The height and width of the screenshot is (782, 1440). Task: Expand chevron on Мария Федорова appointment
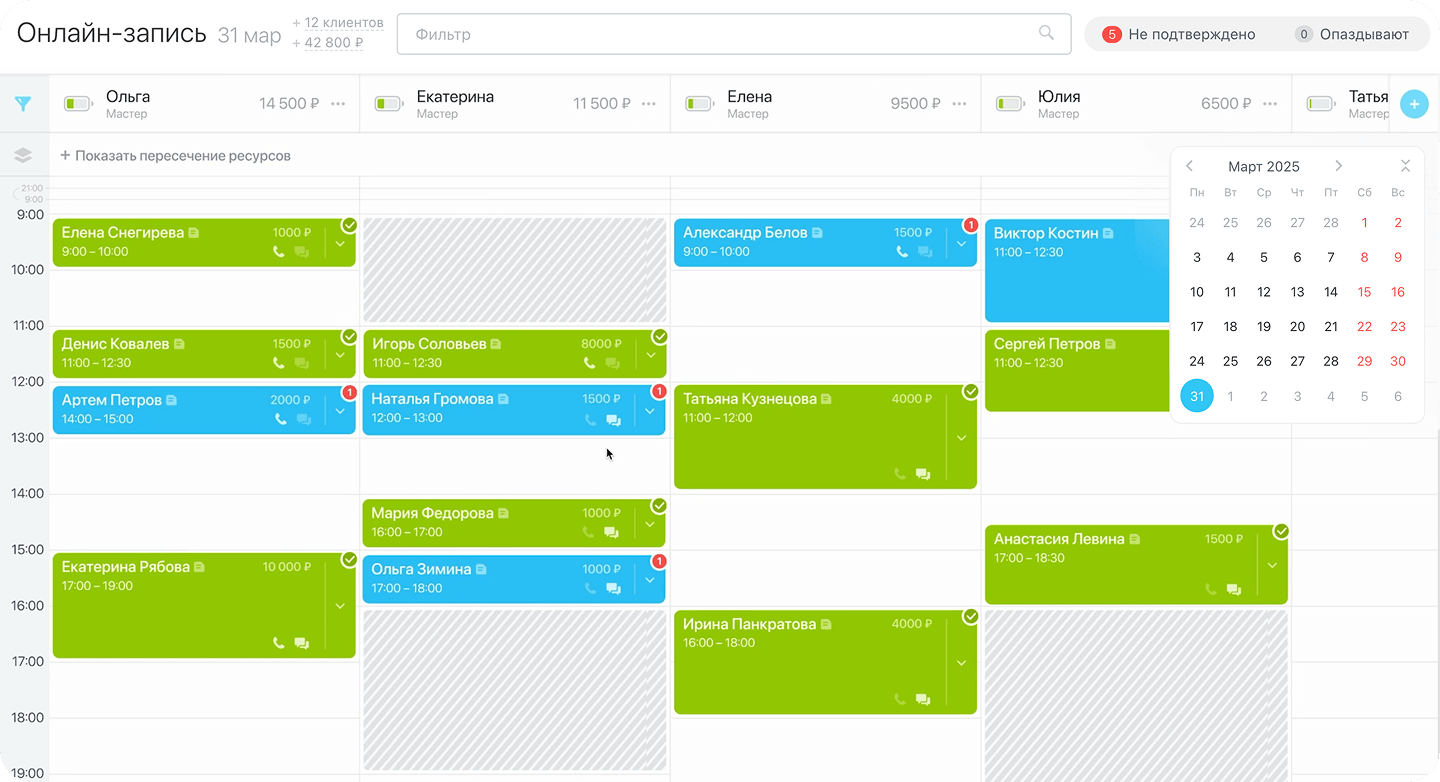point(650,523)
